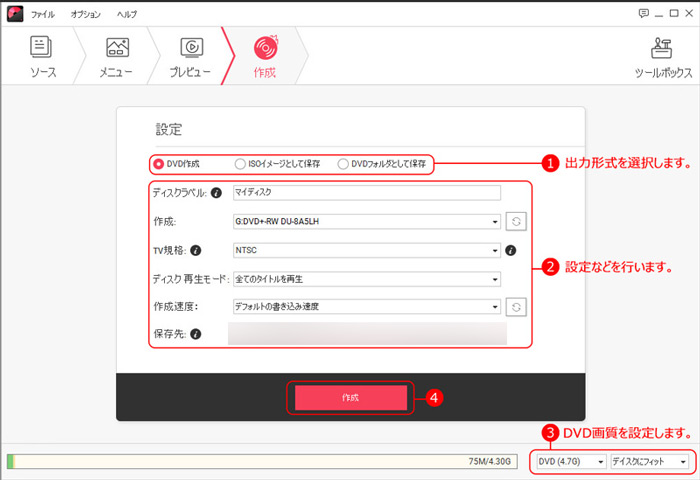Click the 75M/4.30G size text

(x=489, y=461)
